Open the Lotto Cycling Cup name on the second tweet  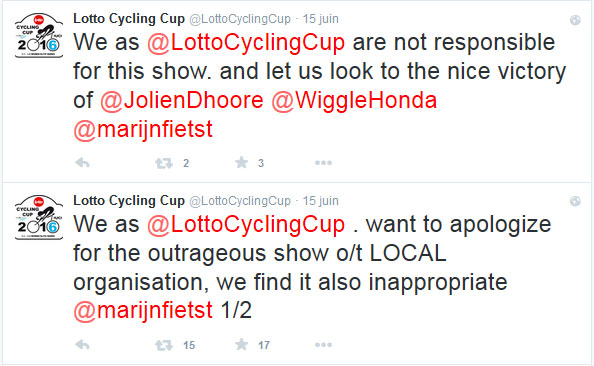pyautogui.click(x=129, y=200)
